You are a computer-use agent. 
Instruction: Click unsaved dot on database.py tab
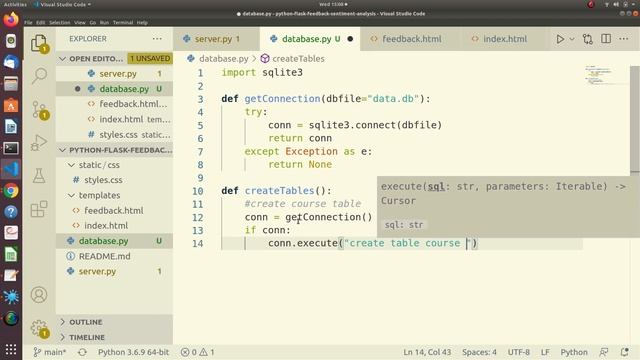350,39
